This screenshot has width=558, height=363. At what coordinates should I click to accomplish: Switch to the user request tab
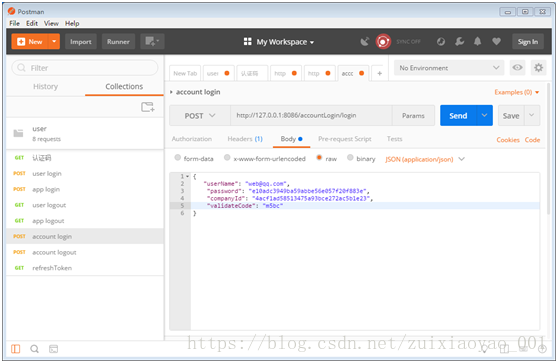coord(219,73)
